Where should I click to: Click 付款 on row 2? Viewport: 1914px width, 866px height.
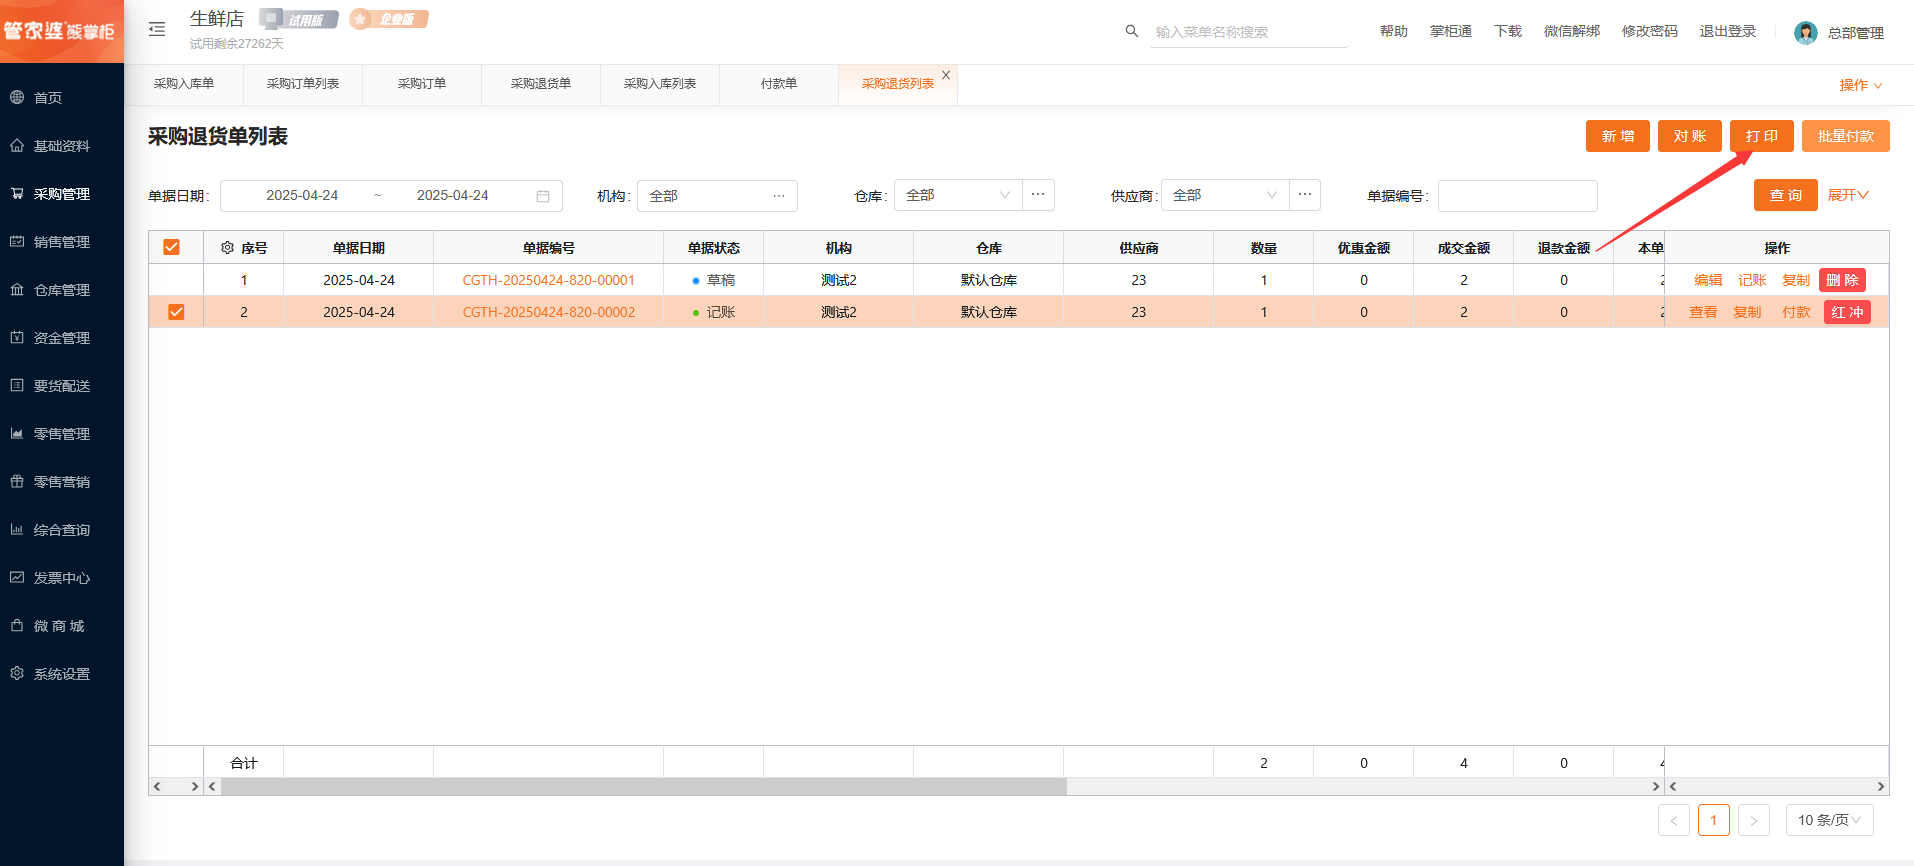coord(1796,312)
